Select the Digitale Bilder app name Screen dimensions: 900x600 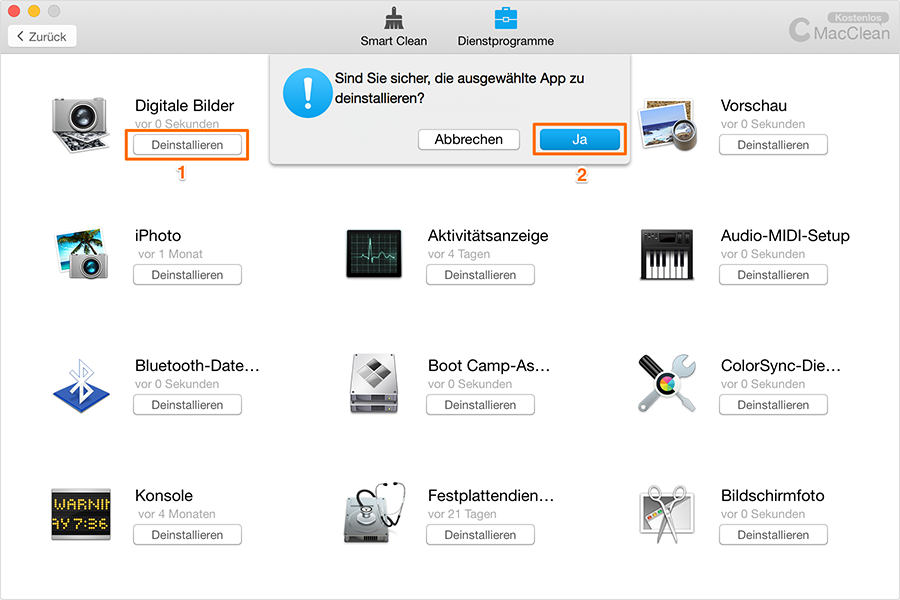tap(184, 106)
